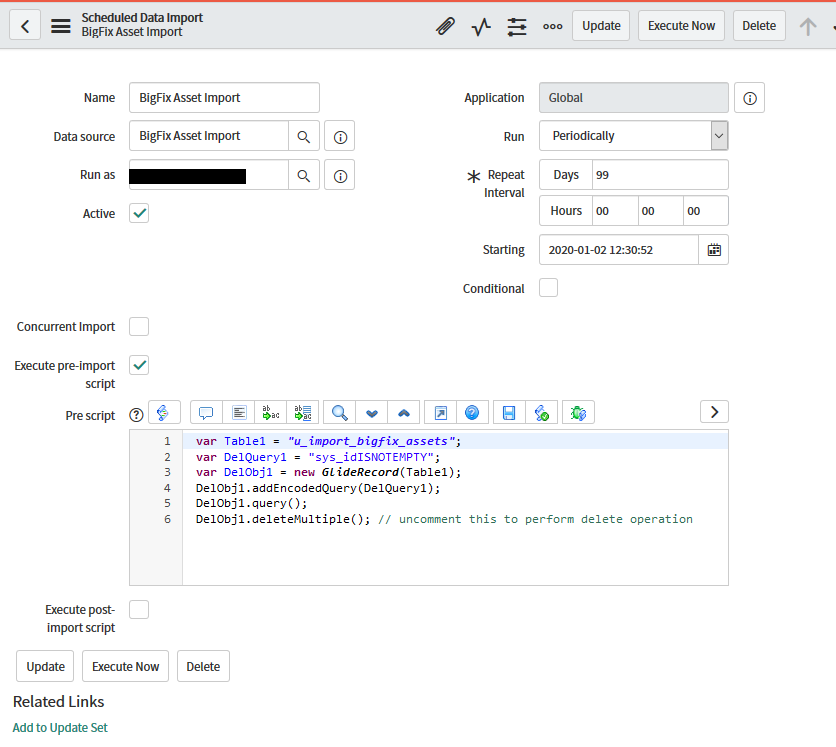Preview Run as user info icon

coord(340,175)
